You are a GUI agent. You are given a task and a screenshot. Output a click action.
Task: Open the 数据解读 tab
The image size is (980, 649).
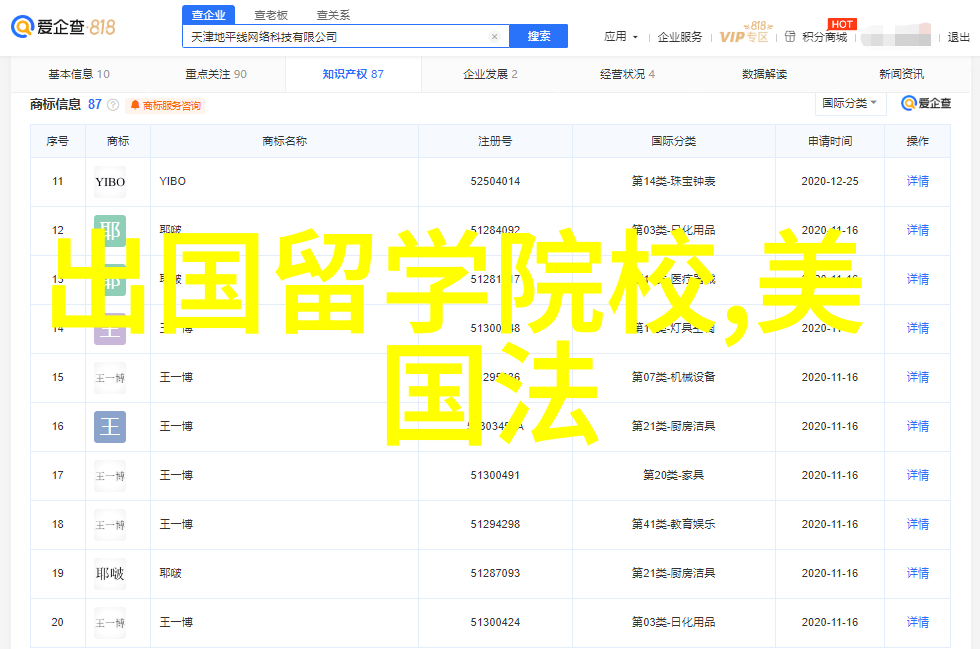[x=764, y=74]
